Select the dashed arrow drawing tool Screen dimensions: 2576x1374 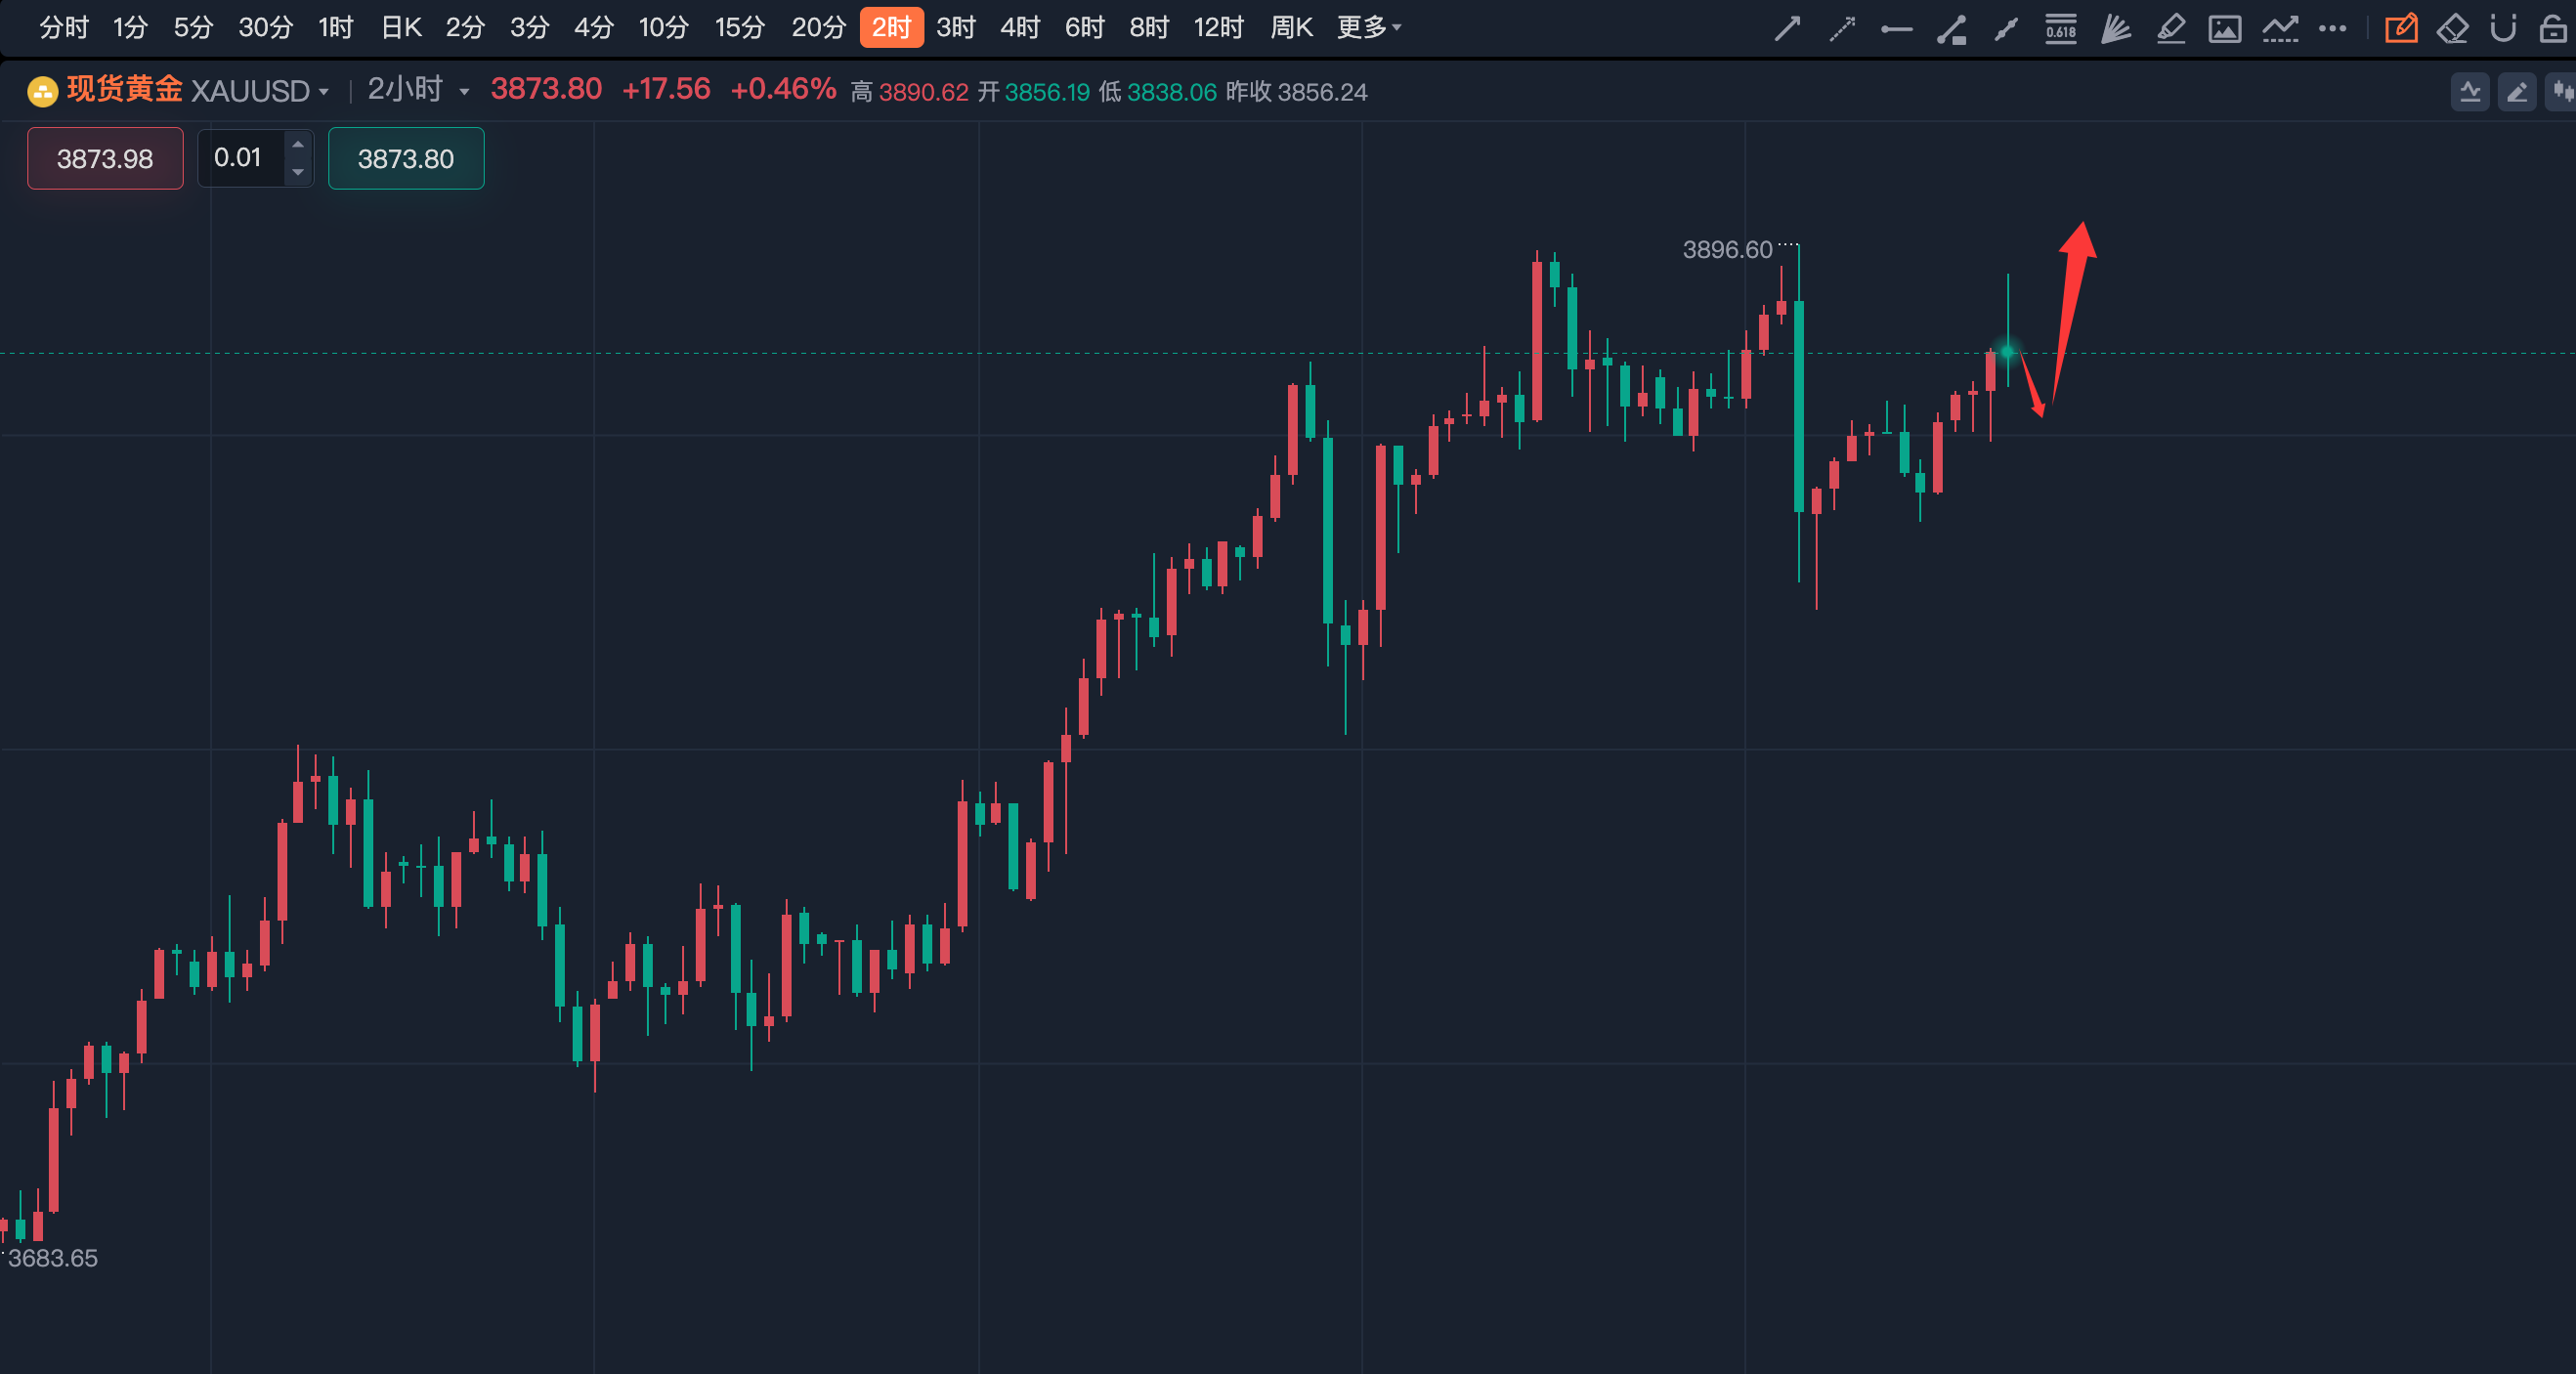coord(1842,29)
